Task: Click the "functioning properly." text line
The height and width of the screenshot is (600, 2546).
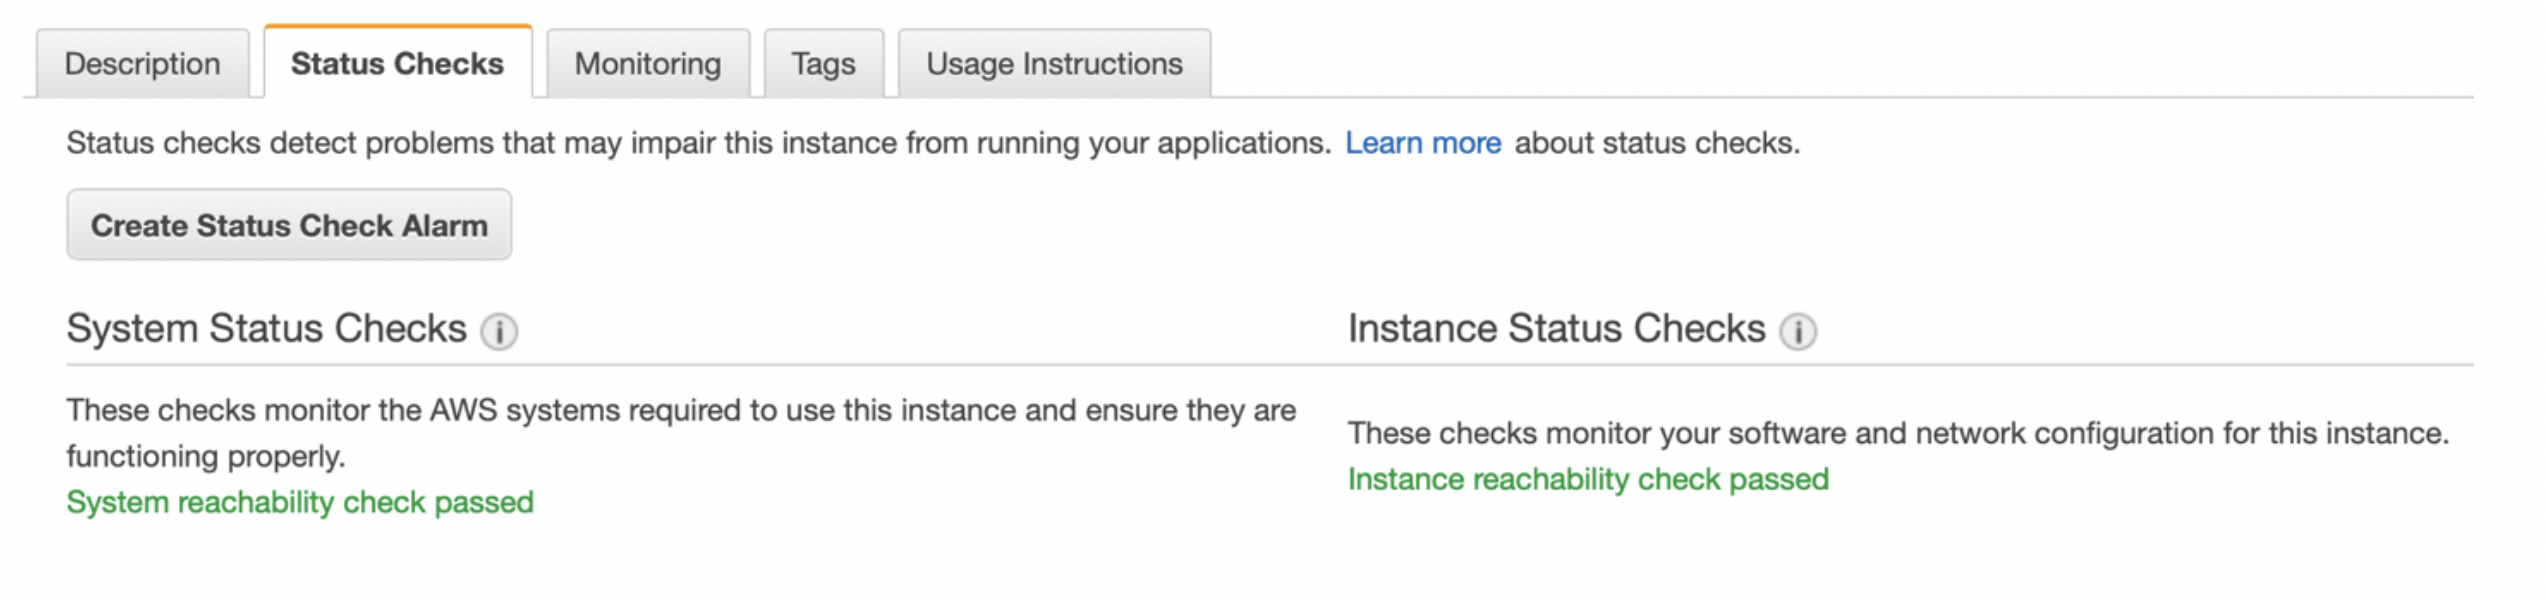Action: [x=206, y=456]
